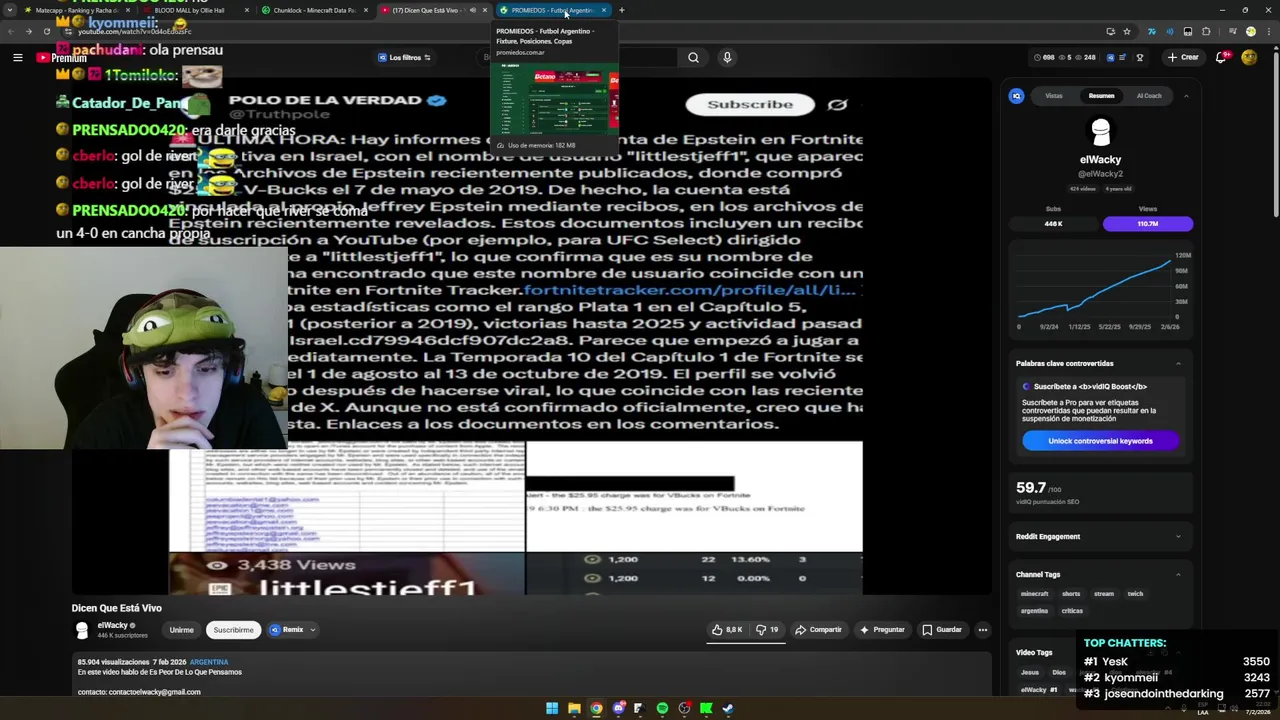The height and width of the screenshot is (720, 1280).
Task: Click elWacky channel avatar under video
Action: click(x=82, y=630)
